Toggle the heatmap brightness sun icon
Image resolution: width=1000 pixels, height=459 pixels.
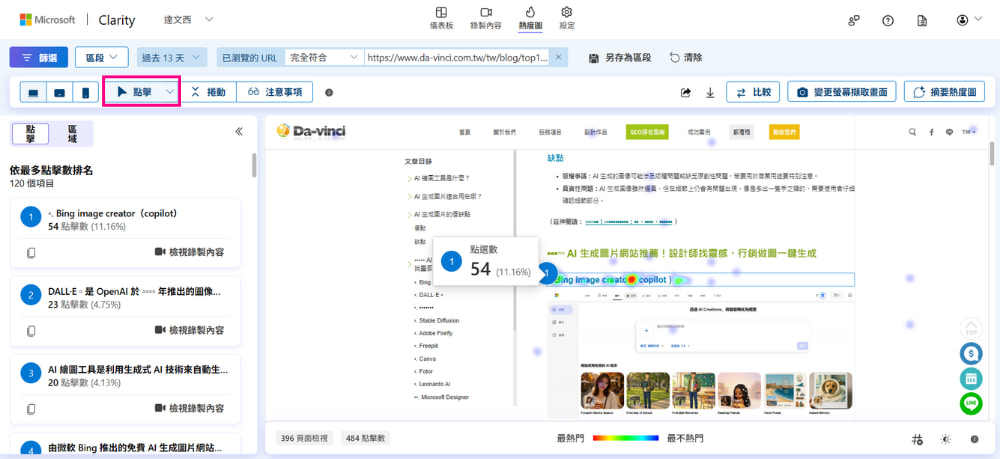(946, 439)
